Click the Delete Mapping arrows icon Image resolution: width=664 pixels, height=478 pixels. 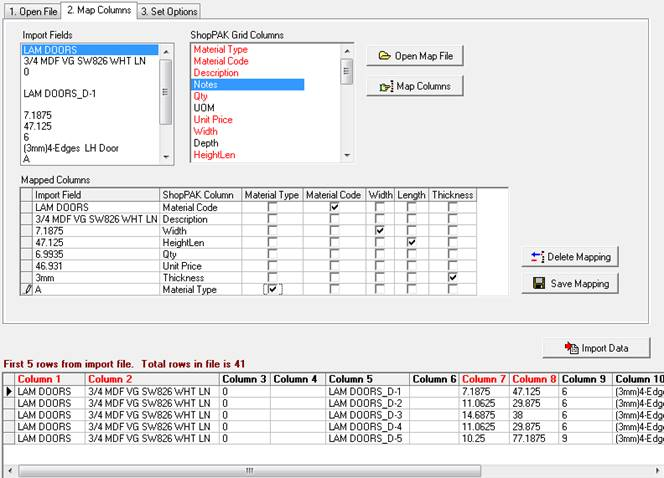click(538, 257)
